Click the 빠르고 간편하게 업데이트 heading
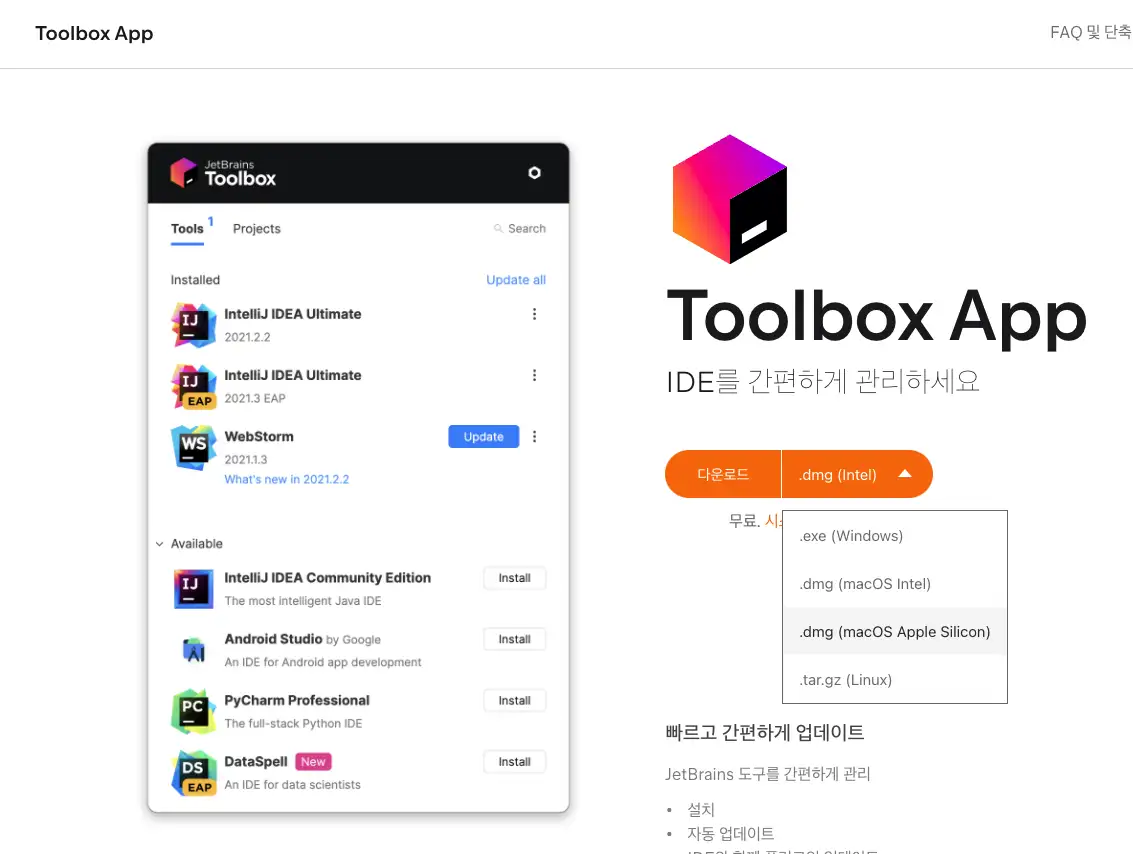The width and height of the screenshot is (1133, 854). point(764,733)
